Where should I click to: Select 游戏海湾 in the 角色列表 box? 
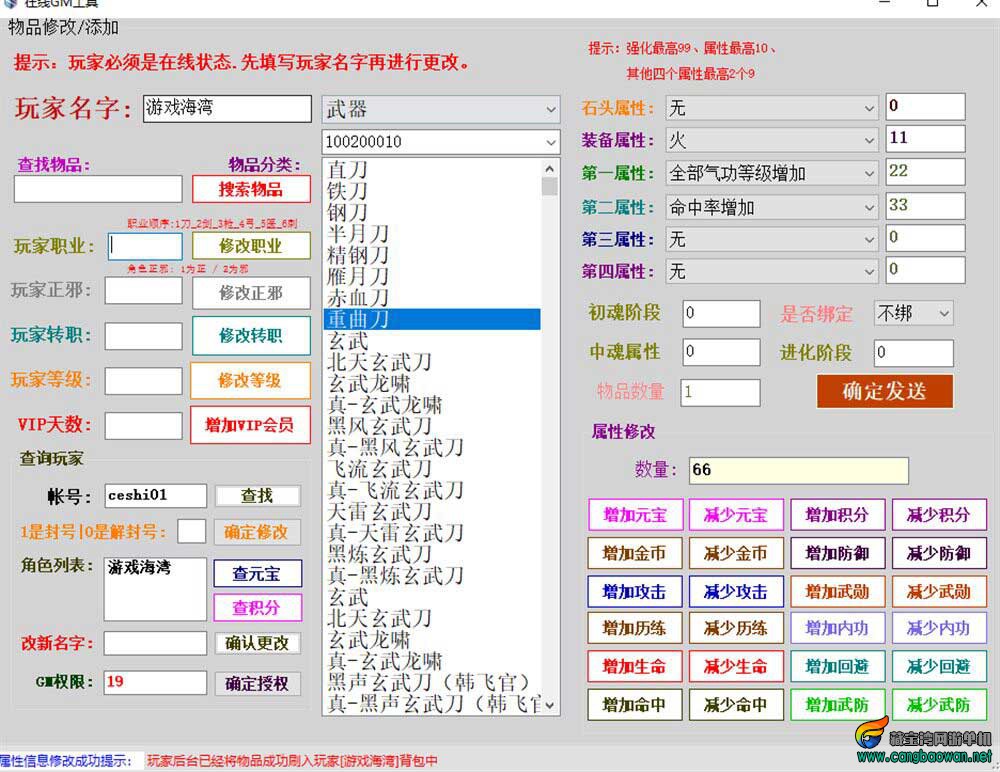[140, 567]
